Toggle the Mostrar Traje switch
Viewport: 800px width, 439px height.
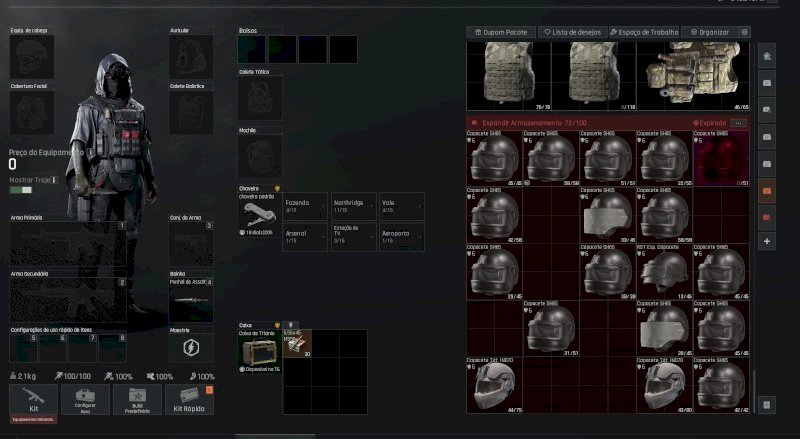tap(21, 190)
